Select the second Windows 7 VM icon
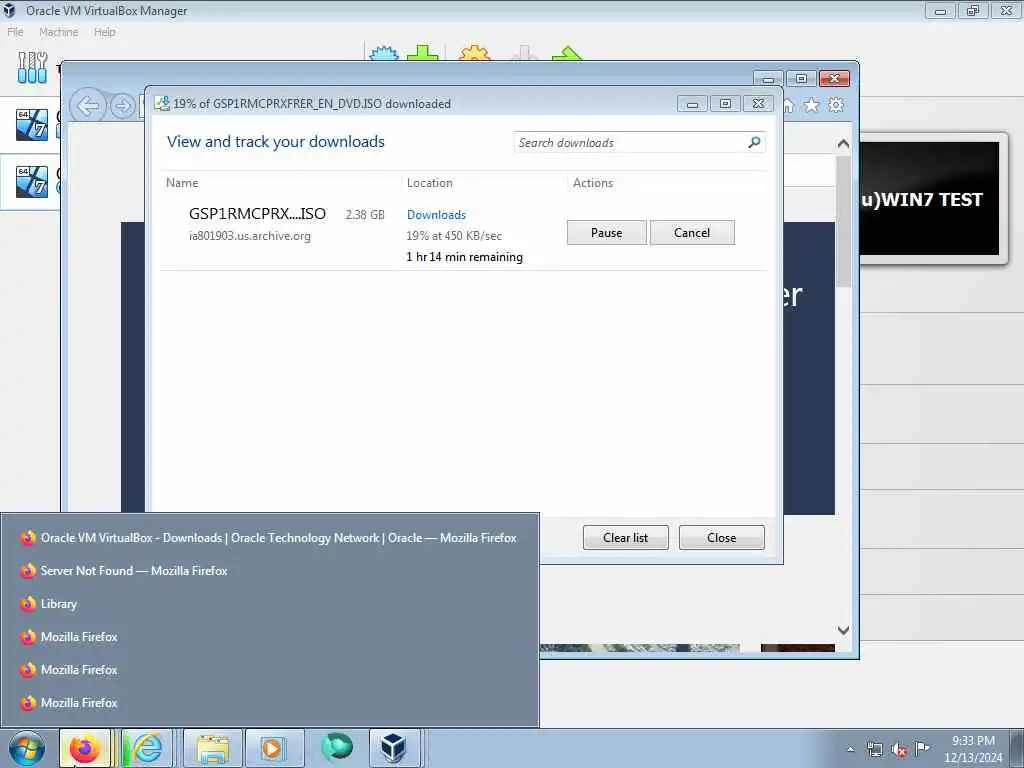The image size is (1024, 768). pyautogui.click(x=32, y=182)
